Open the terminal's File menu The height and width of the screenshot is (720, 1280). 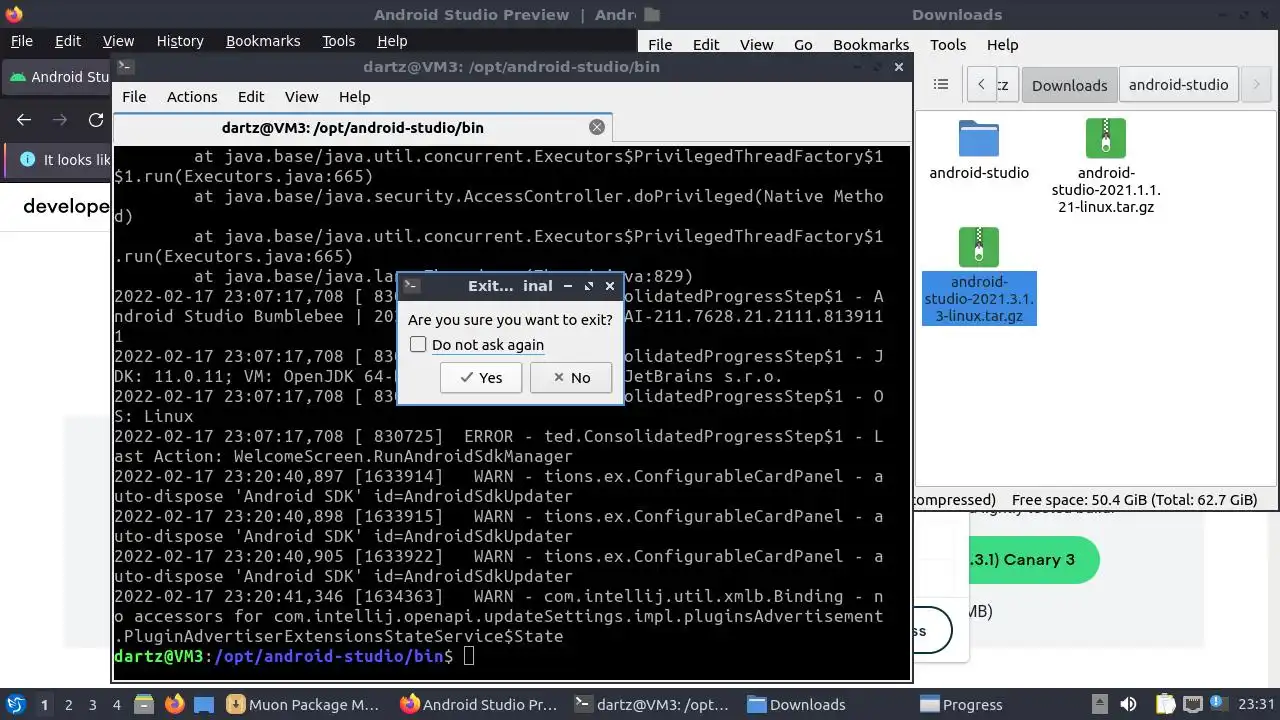[134, 96]
